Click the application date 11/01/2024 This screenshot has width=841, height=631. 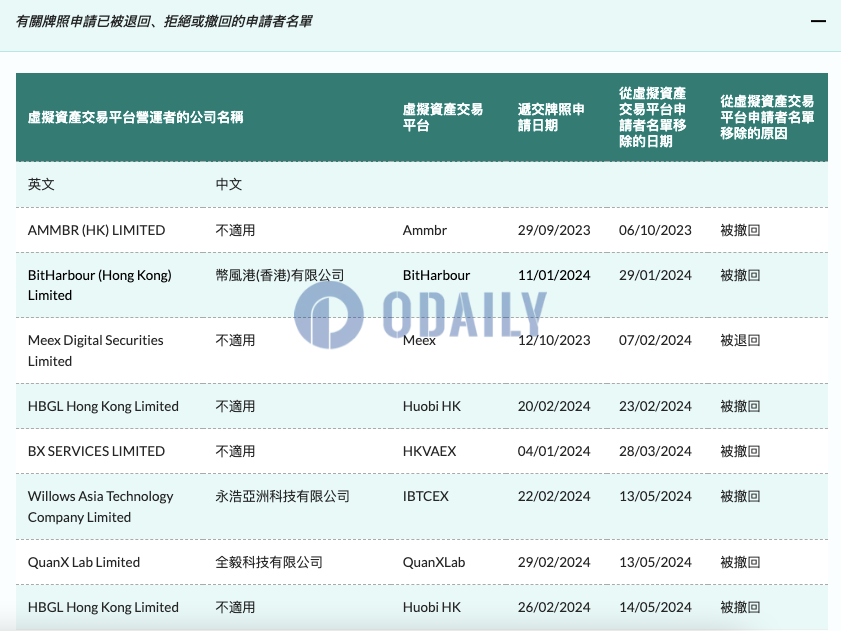point(554,275)
